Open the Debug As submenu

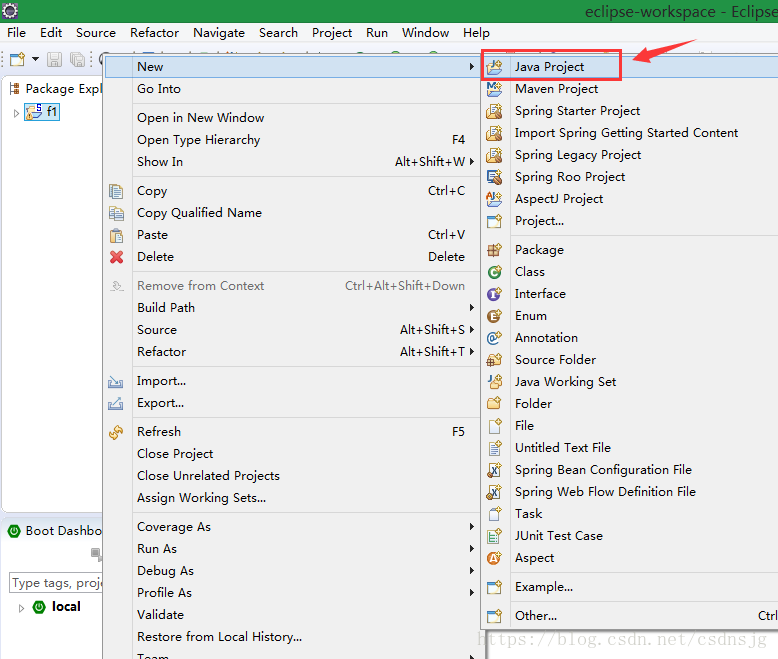[x=292, y=571]
